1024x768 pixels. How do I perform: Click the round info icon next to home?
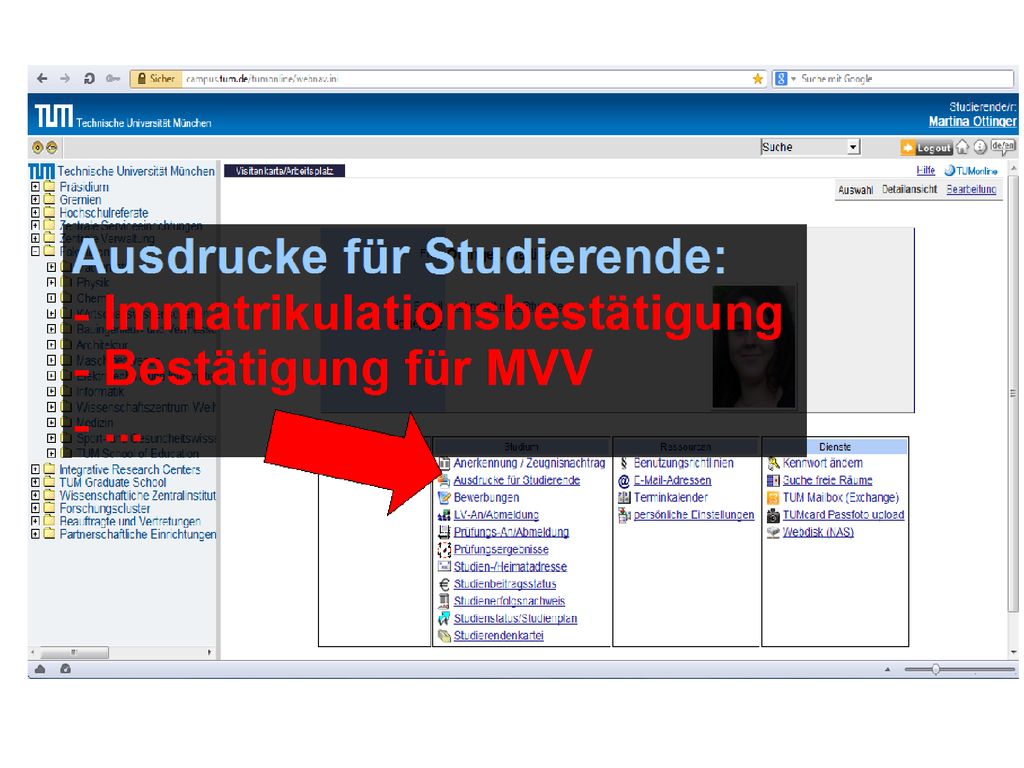[x=980, y=147]
